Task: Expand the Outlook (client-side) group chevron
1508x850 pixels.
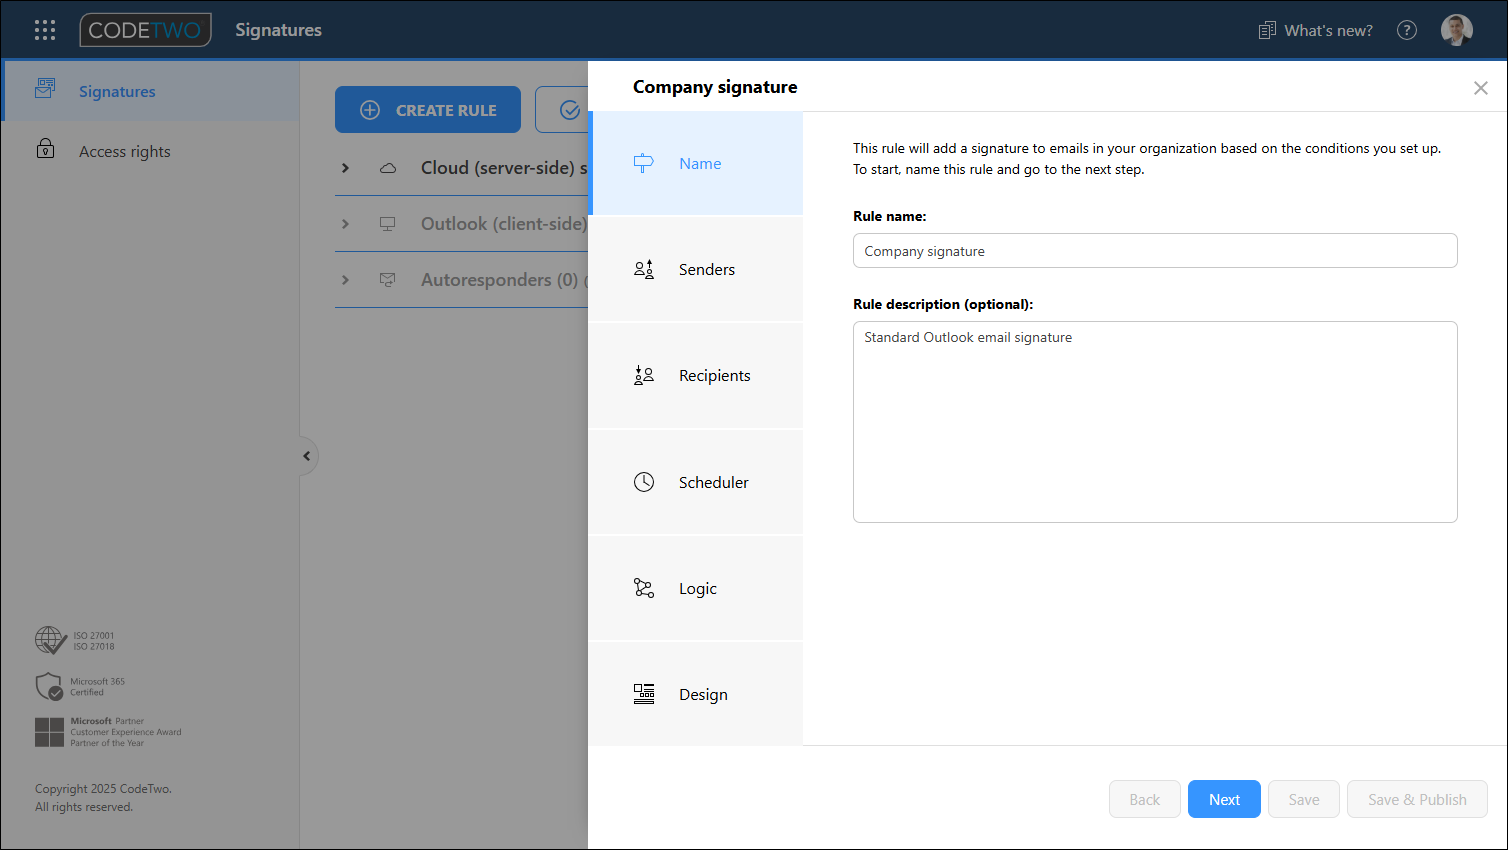Action: point(345,224)
